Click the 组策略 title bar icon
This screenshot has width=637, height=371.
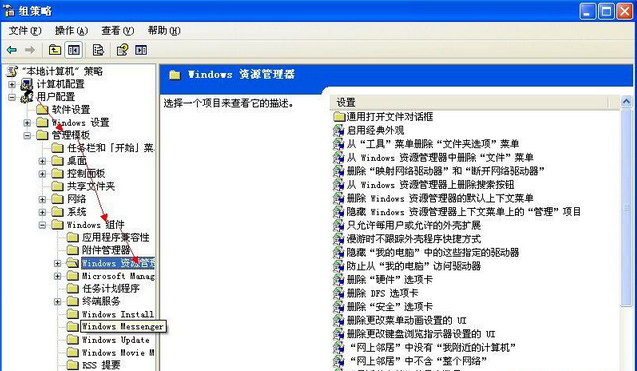pos(9,11)
